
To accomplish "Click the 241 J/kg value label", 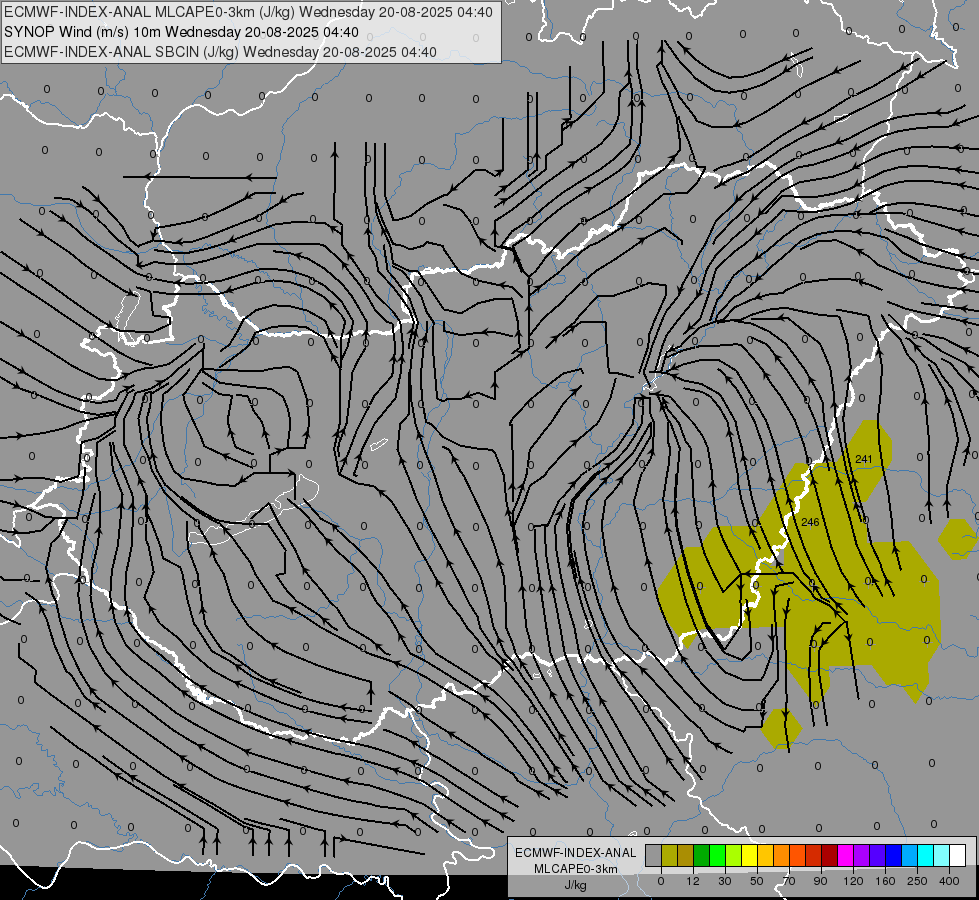I will [x=863, y=459].
